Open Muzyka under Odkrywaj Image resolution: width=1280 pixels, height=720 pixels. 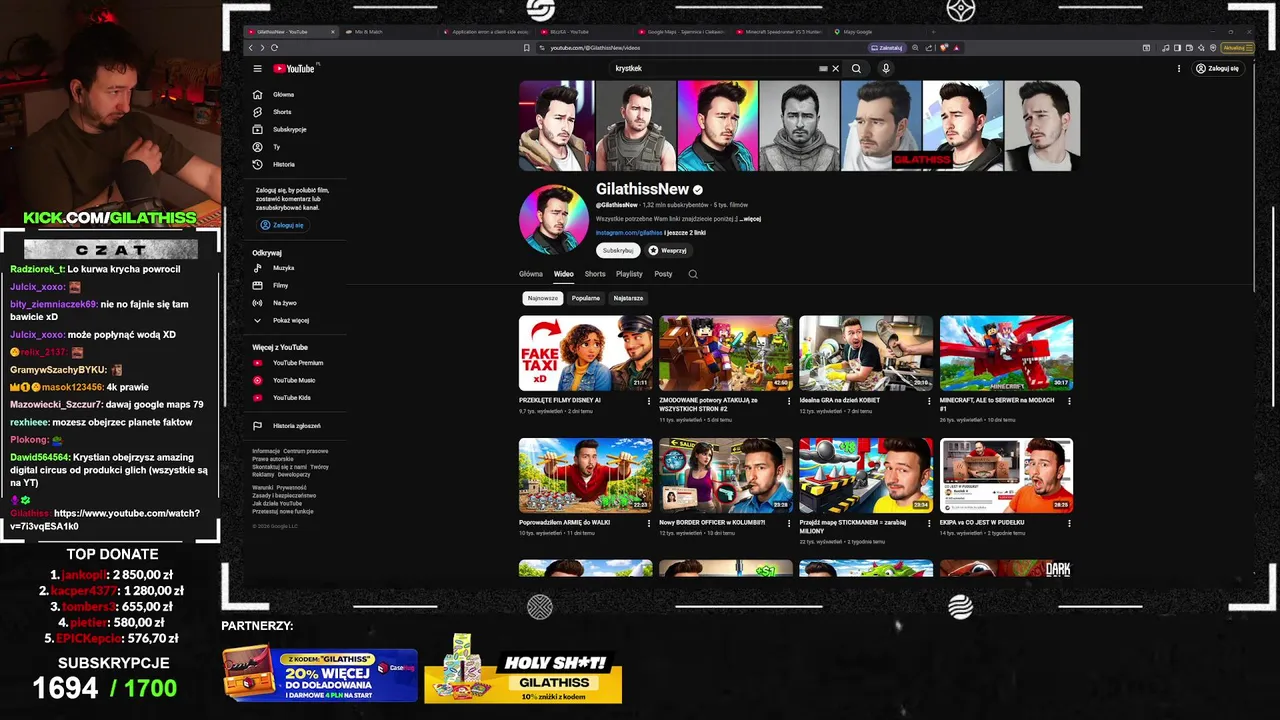pyautogui.click(x=283, y=268)
